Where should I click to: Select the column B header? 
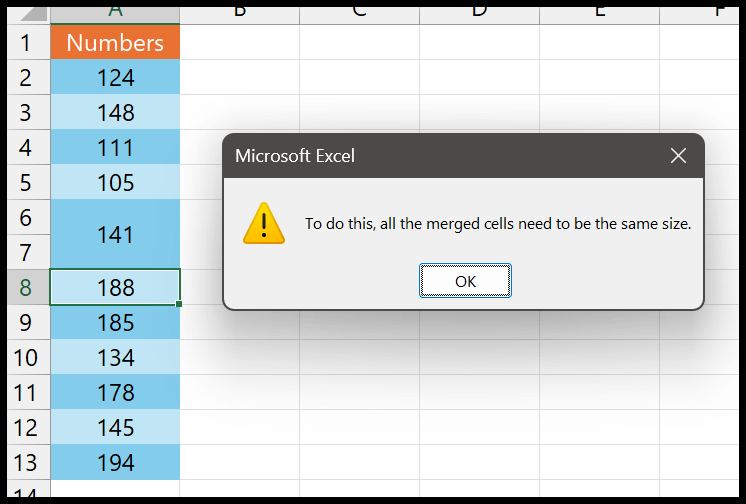pyautogui.click(x=240, y=14)
